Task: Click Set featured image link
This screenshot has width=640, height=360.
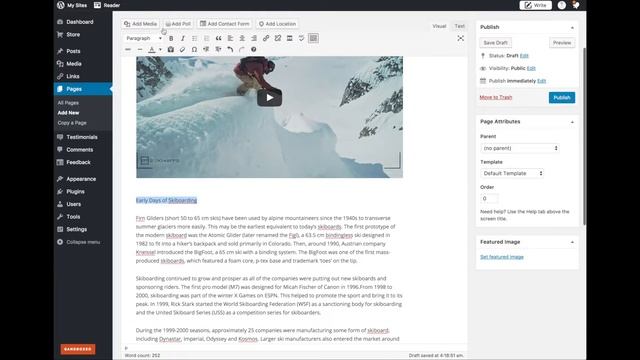Action: pos(502,257)
